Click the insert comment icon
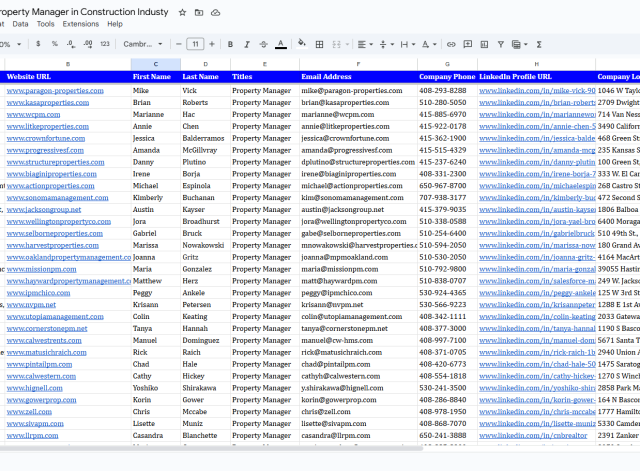This screenshot has width=640, height=471. coord(468,44)
